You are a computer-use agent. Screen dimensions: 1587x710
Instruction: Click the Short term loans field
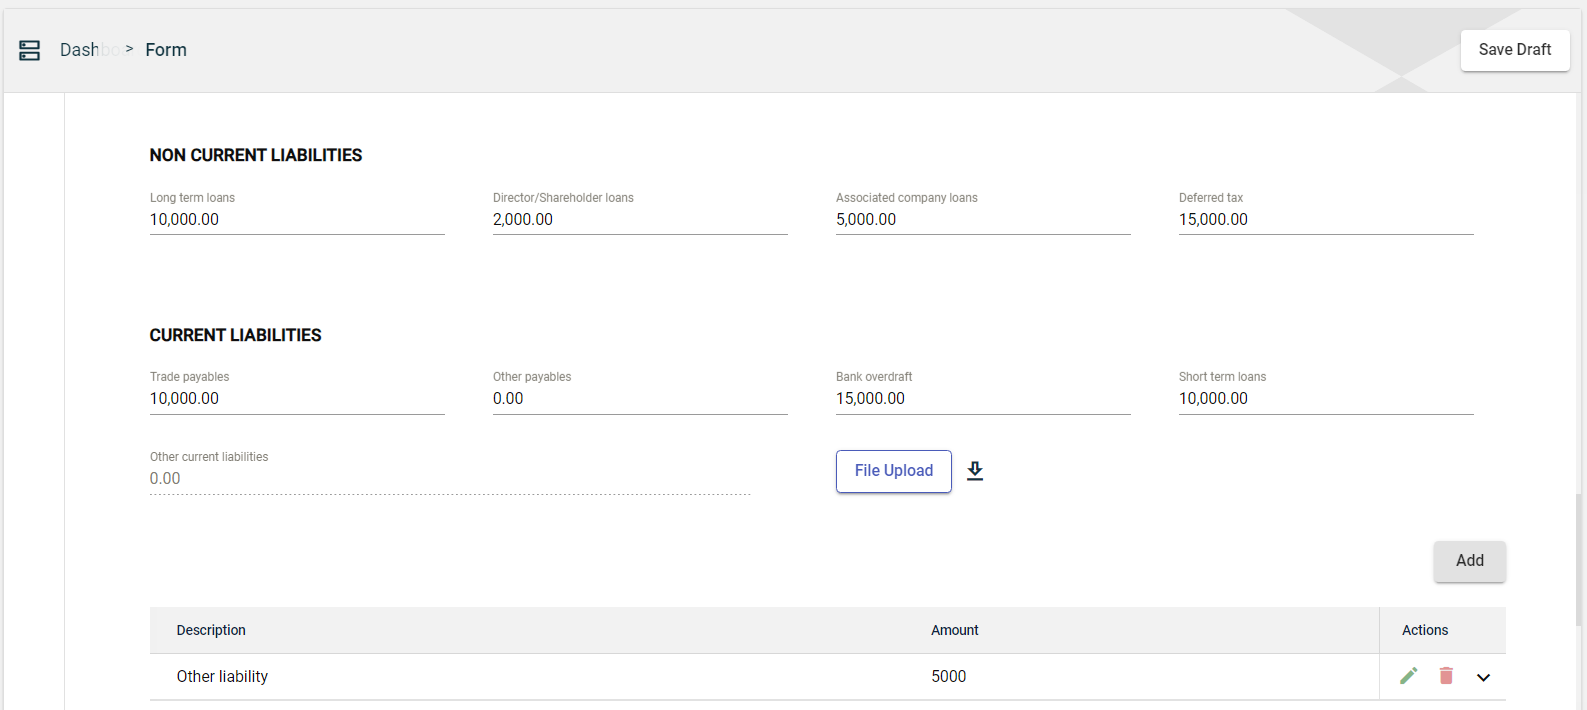pos(1325,399)
